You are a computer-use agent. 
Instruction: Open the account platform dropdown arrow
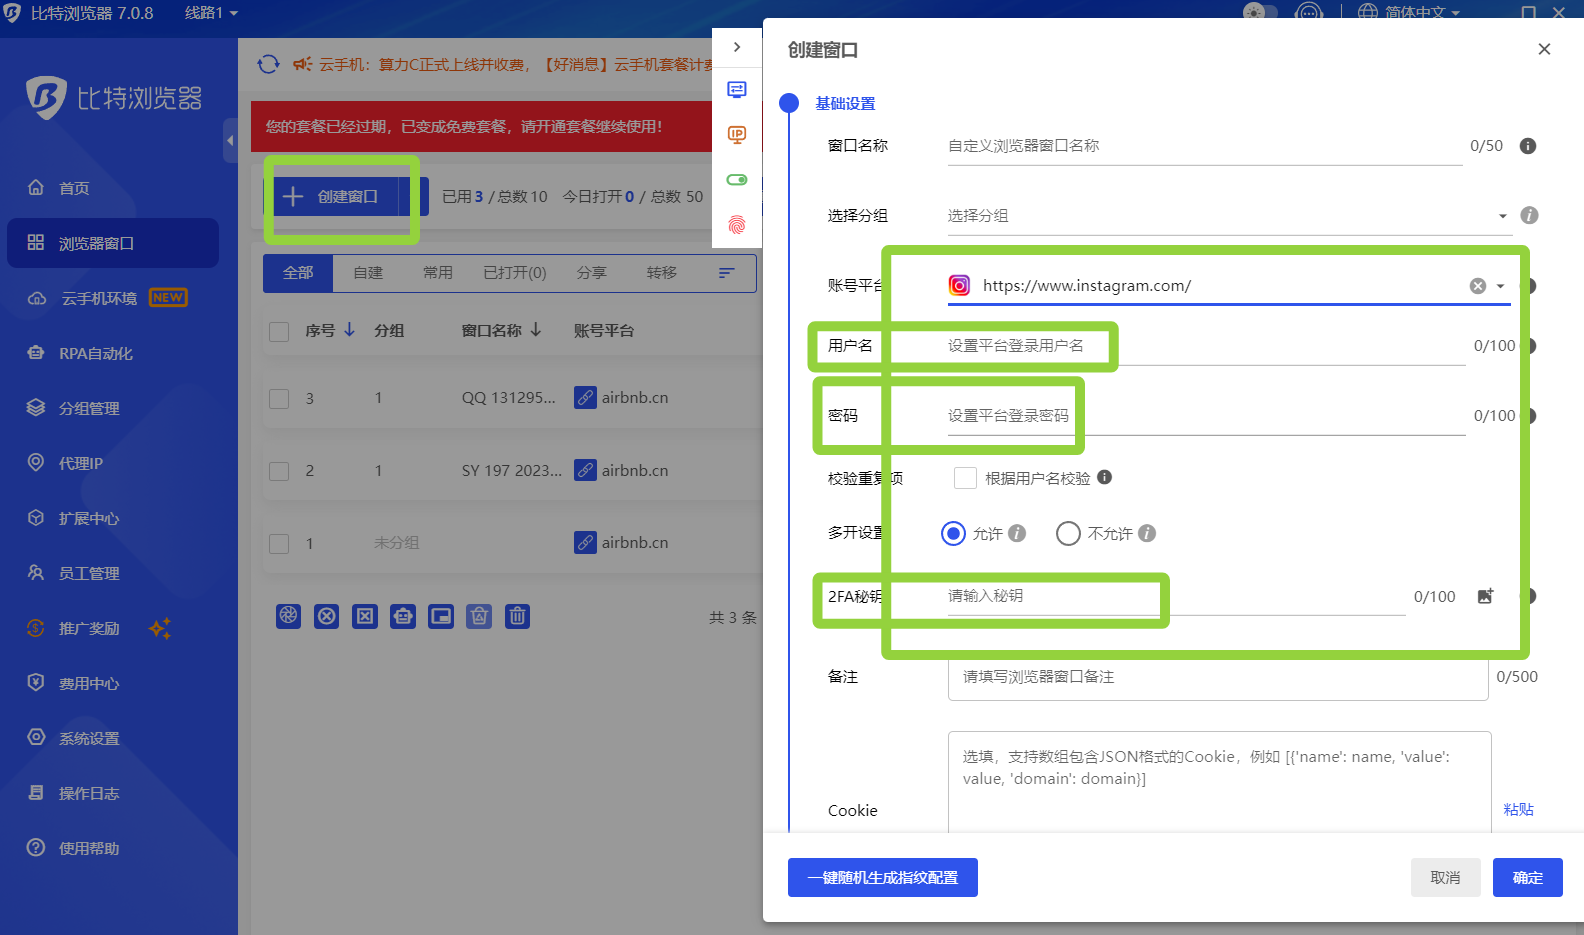point(1500,286)
